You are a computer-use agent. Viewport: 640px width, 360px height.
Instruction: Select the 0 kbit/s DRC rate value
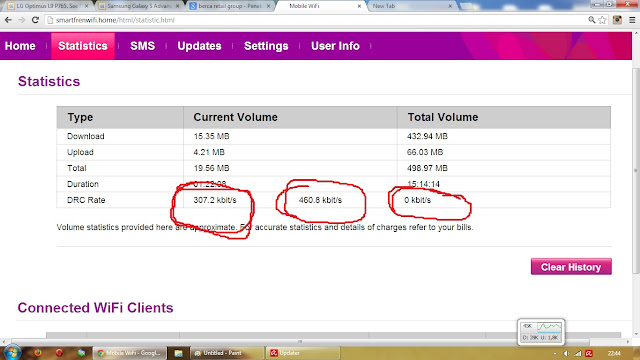pos(418,200)
